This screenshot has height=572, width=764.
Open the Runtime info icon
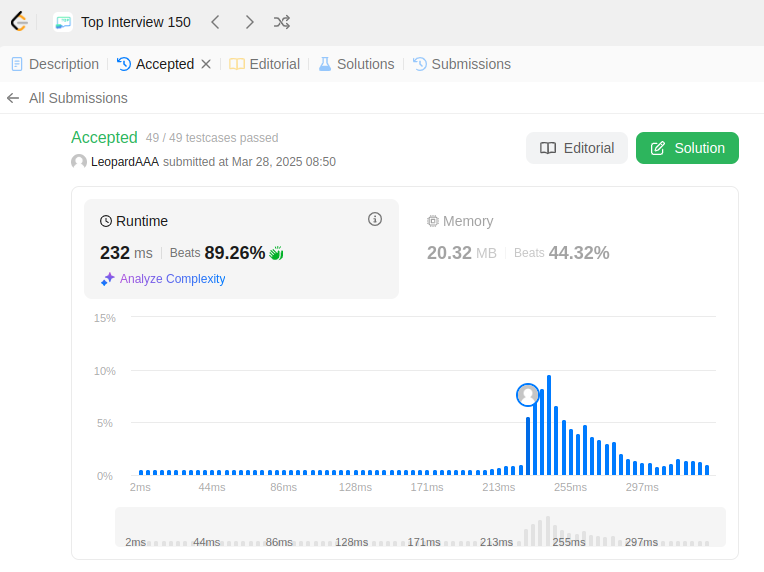point(375,219)
